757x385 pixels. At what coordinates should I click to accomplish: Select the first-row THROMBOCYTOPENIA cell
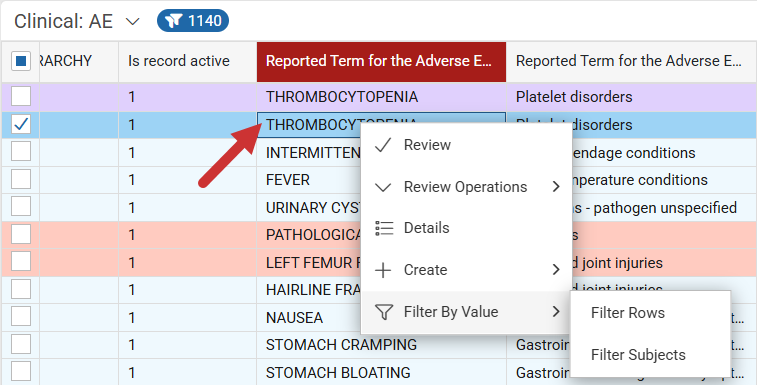(x=381, y=97)
